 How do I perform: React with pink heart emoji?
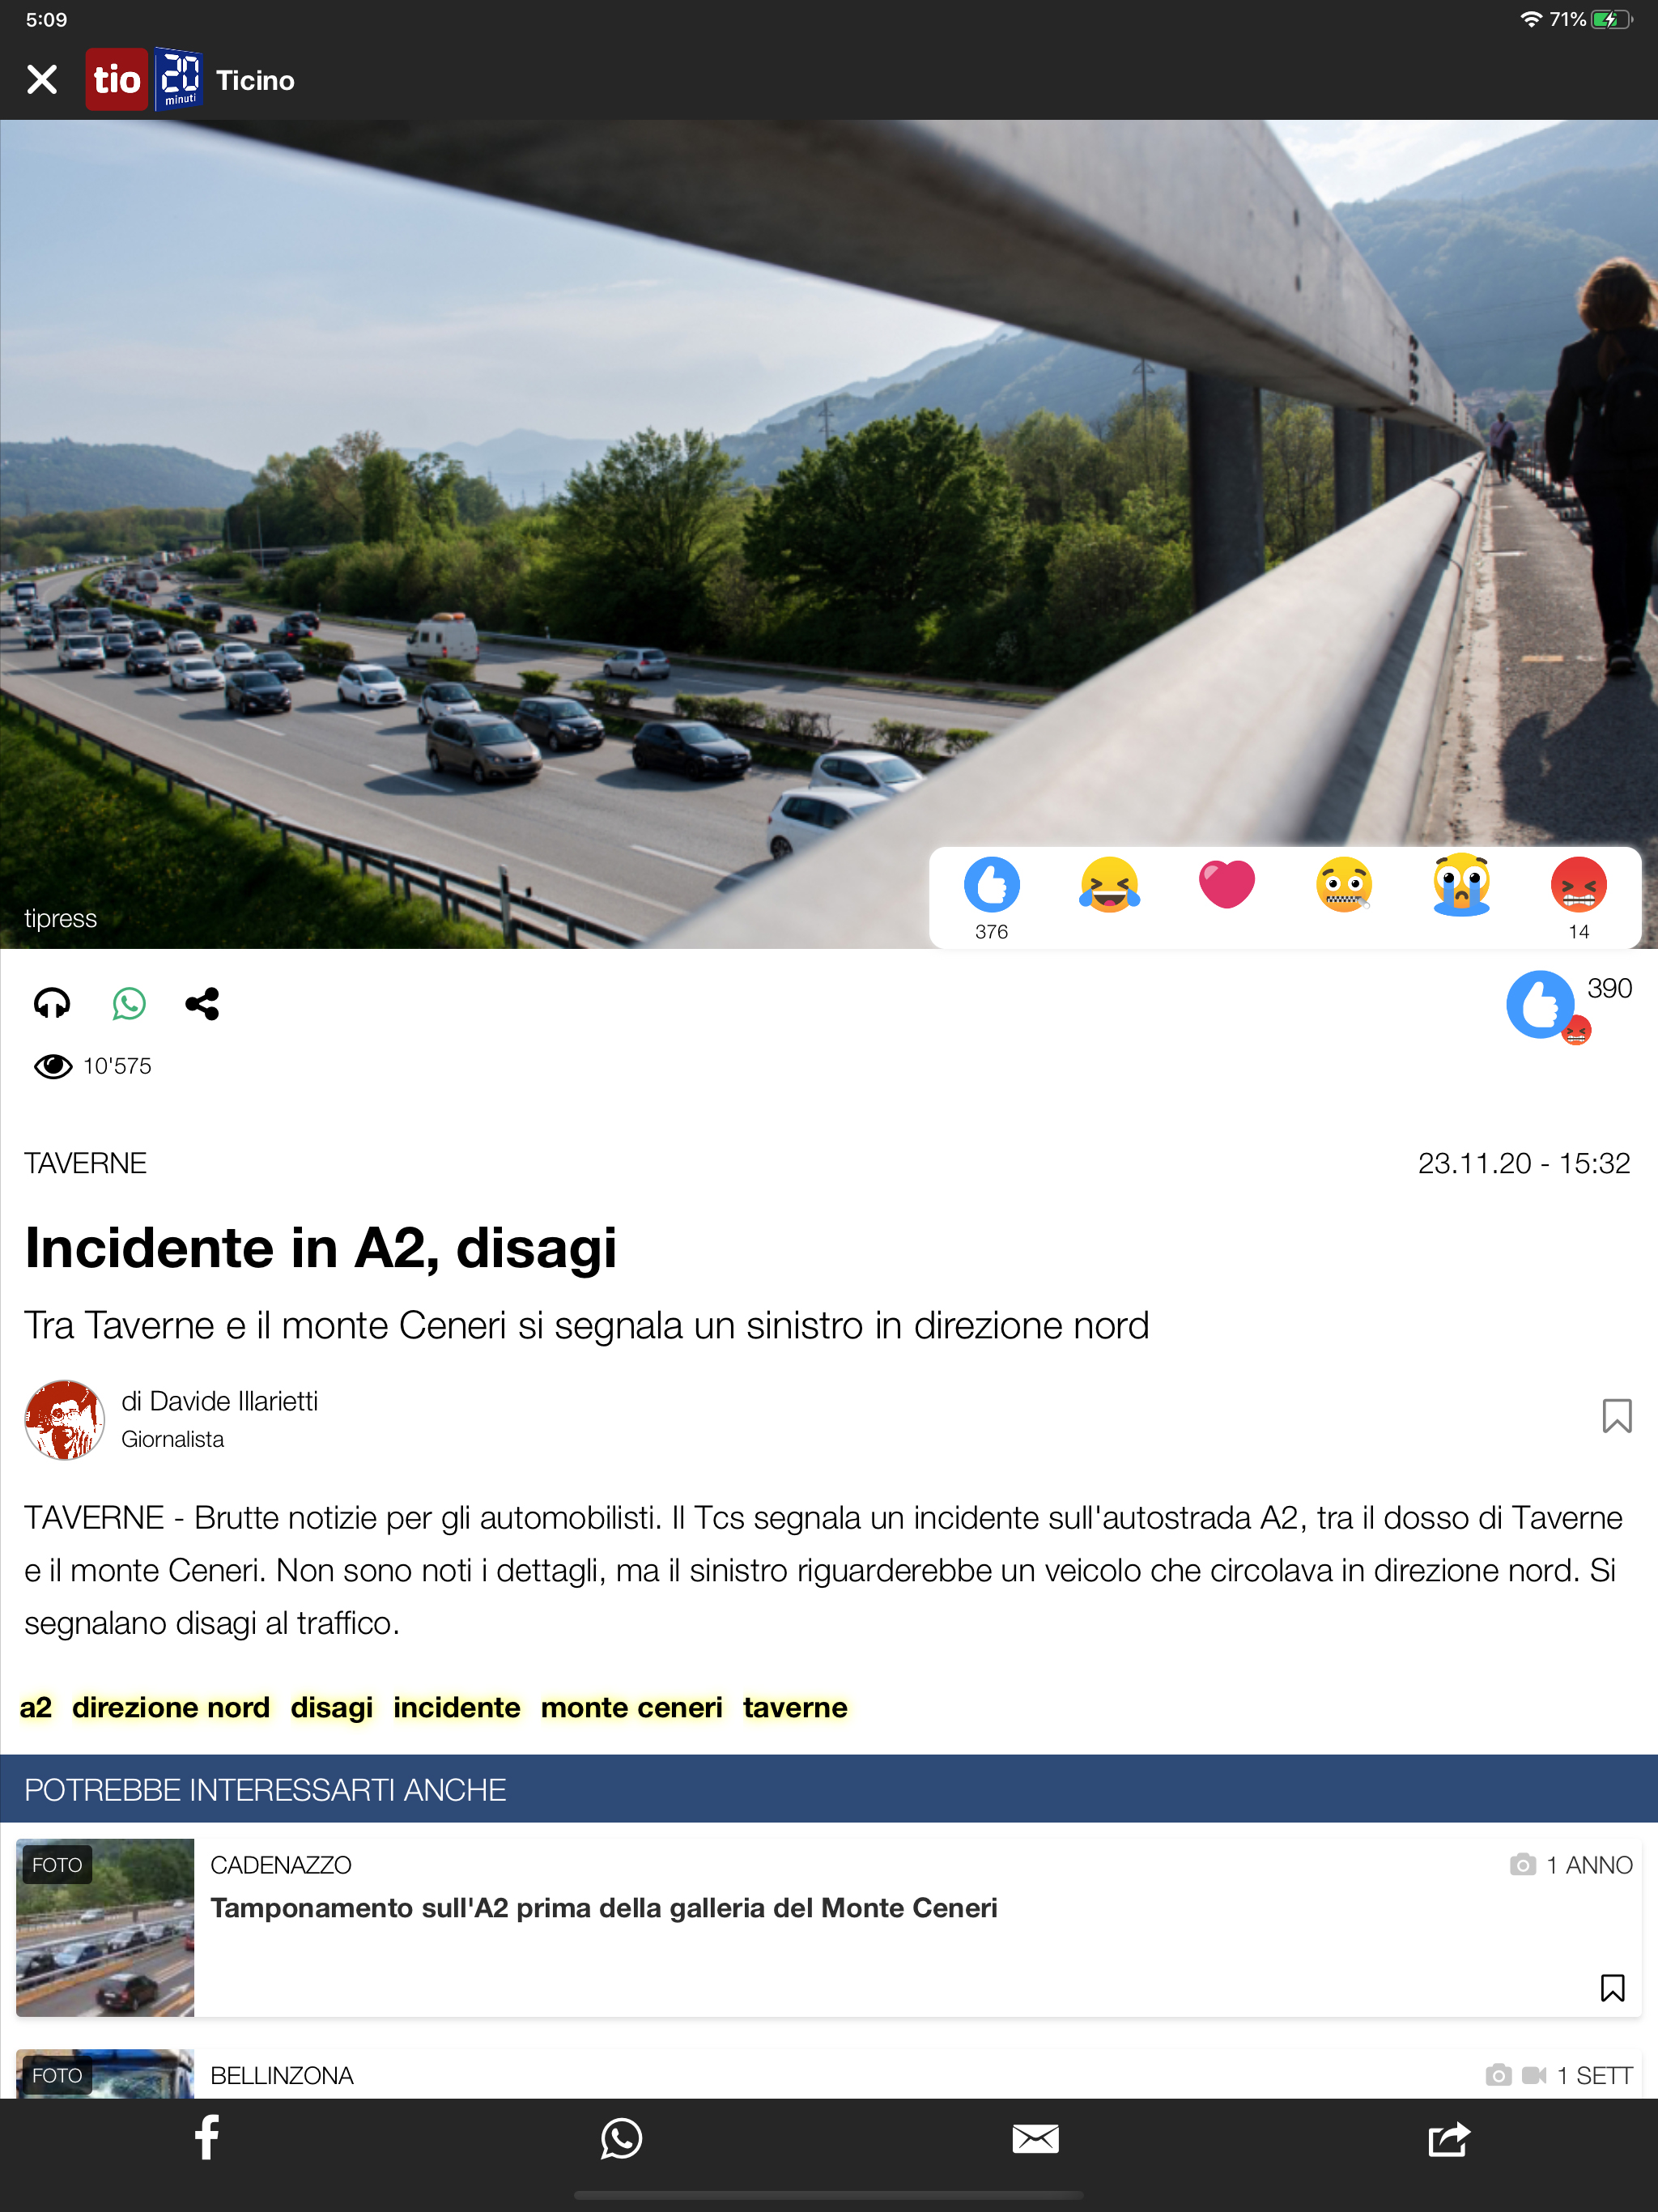pos(1226,885)
